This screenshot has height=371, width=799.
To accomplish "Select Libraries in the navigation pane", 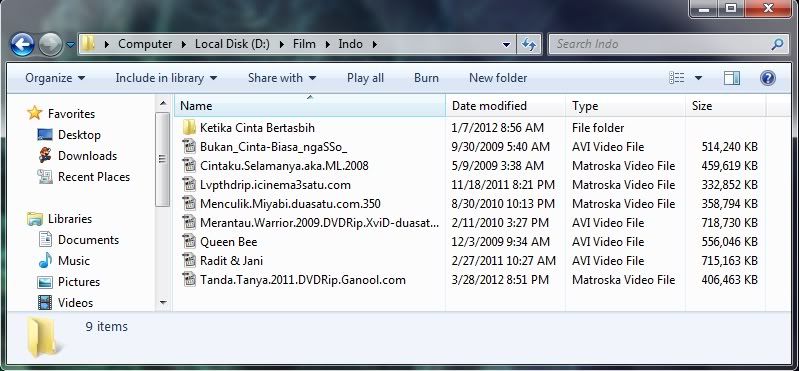I will [70, 219].
